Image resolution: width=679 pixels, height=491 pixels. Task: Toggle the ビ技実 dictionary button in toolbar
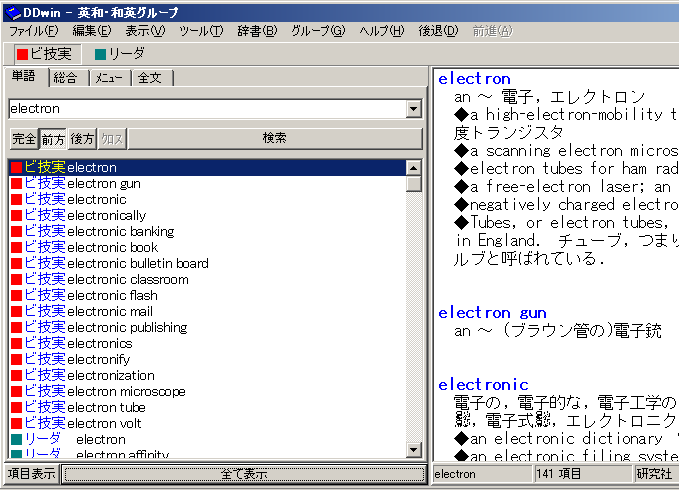pyautogui.click(x=46, y=54)
